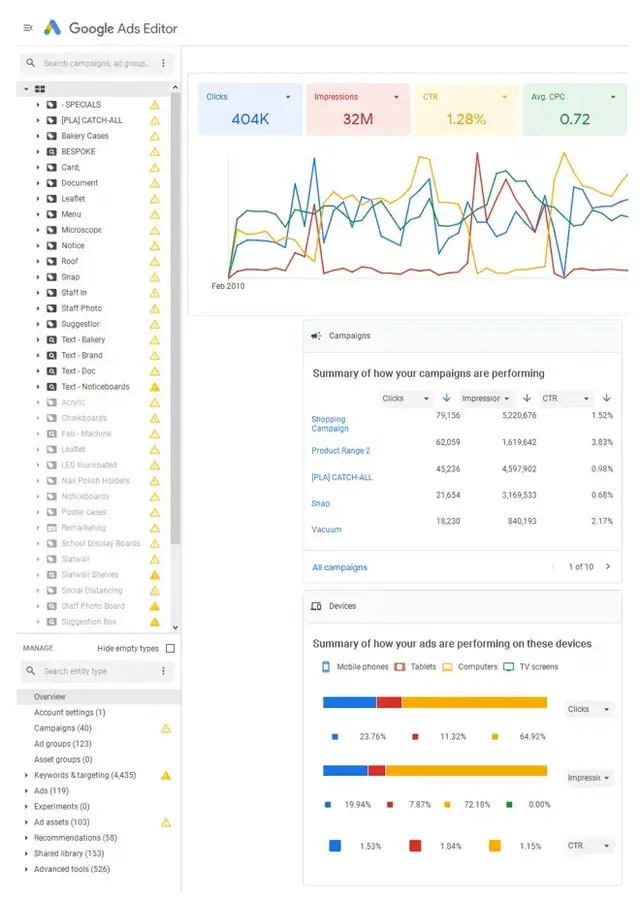Open the [PLA] CATCH-ALL campaign link in the summary table
The width and height of the screenshot is (640, 901).
tap(342, 477)
